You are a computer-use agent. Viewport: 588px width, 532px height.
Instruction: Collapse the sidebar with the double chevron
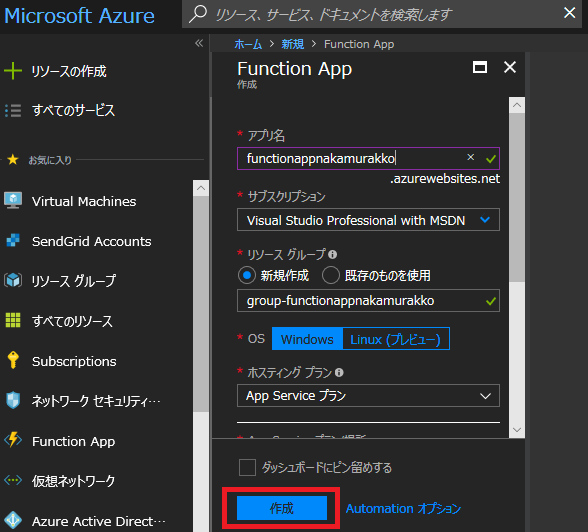(199, 43)
